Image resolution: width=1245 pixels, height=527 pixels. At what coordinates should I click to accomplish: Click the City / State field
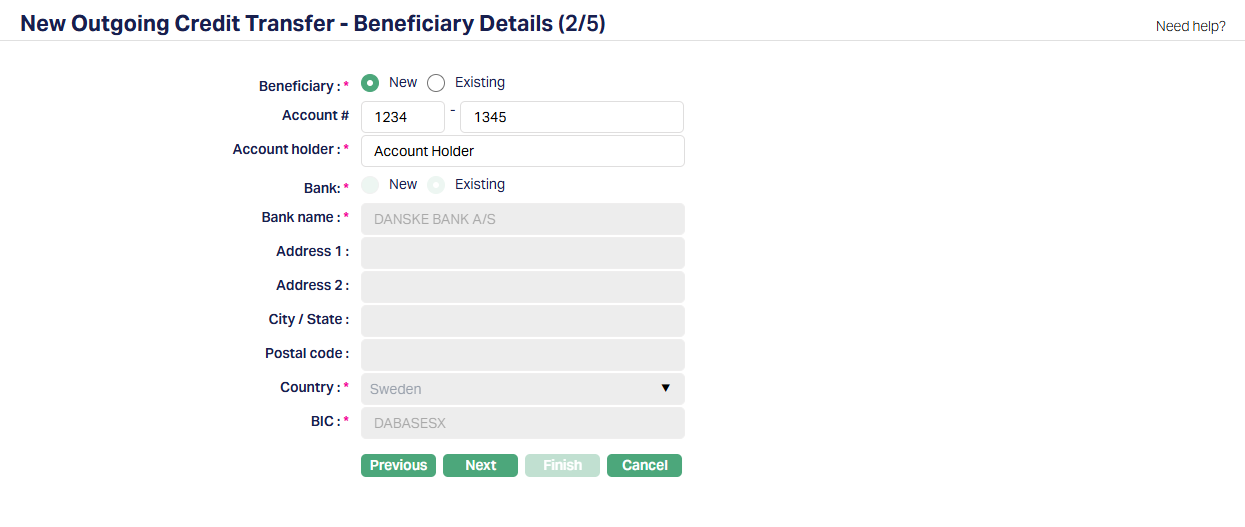[522, 321]
